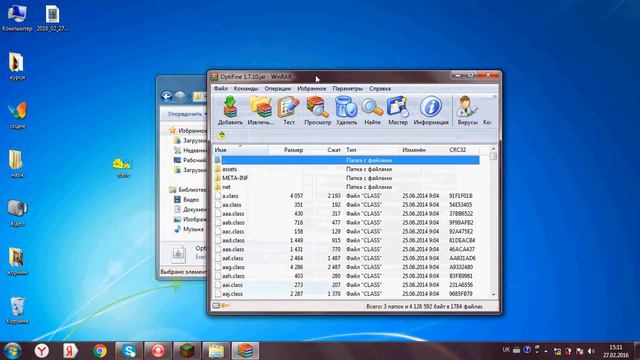The height and width of the screenshot is (360, 640).
Task: Open Google Chrome from taskbar
Action: click(100, 351)
